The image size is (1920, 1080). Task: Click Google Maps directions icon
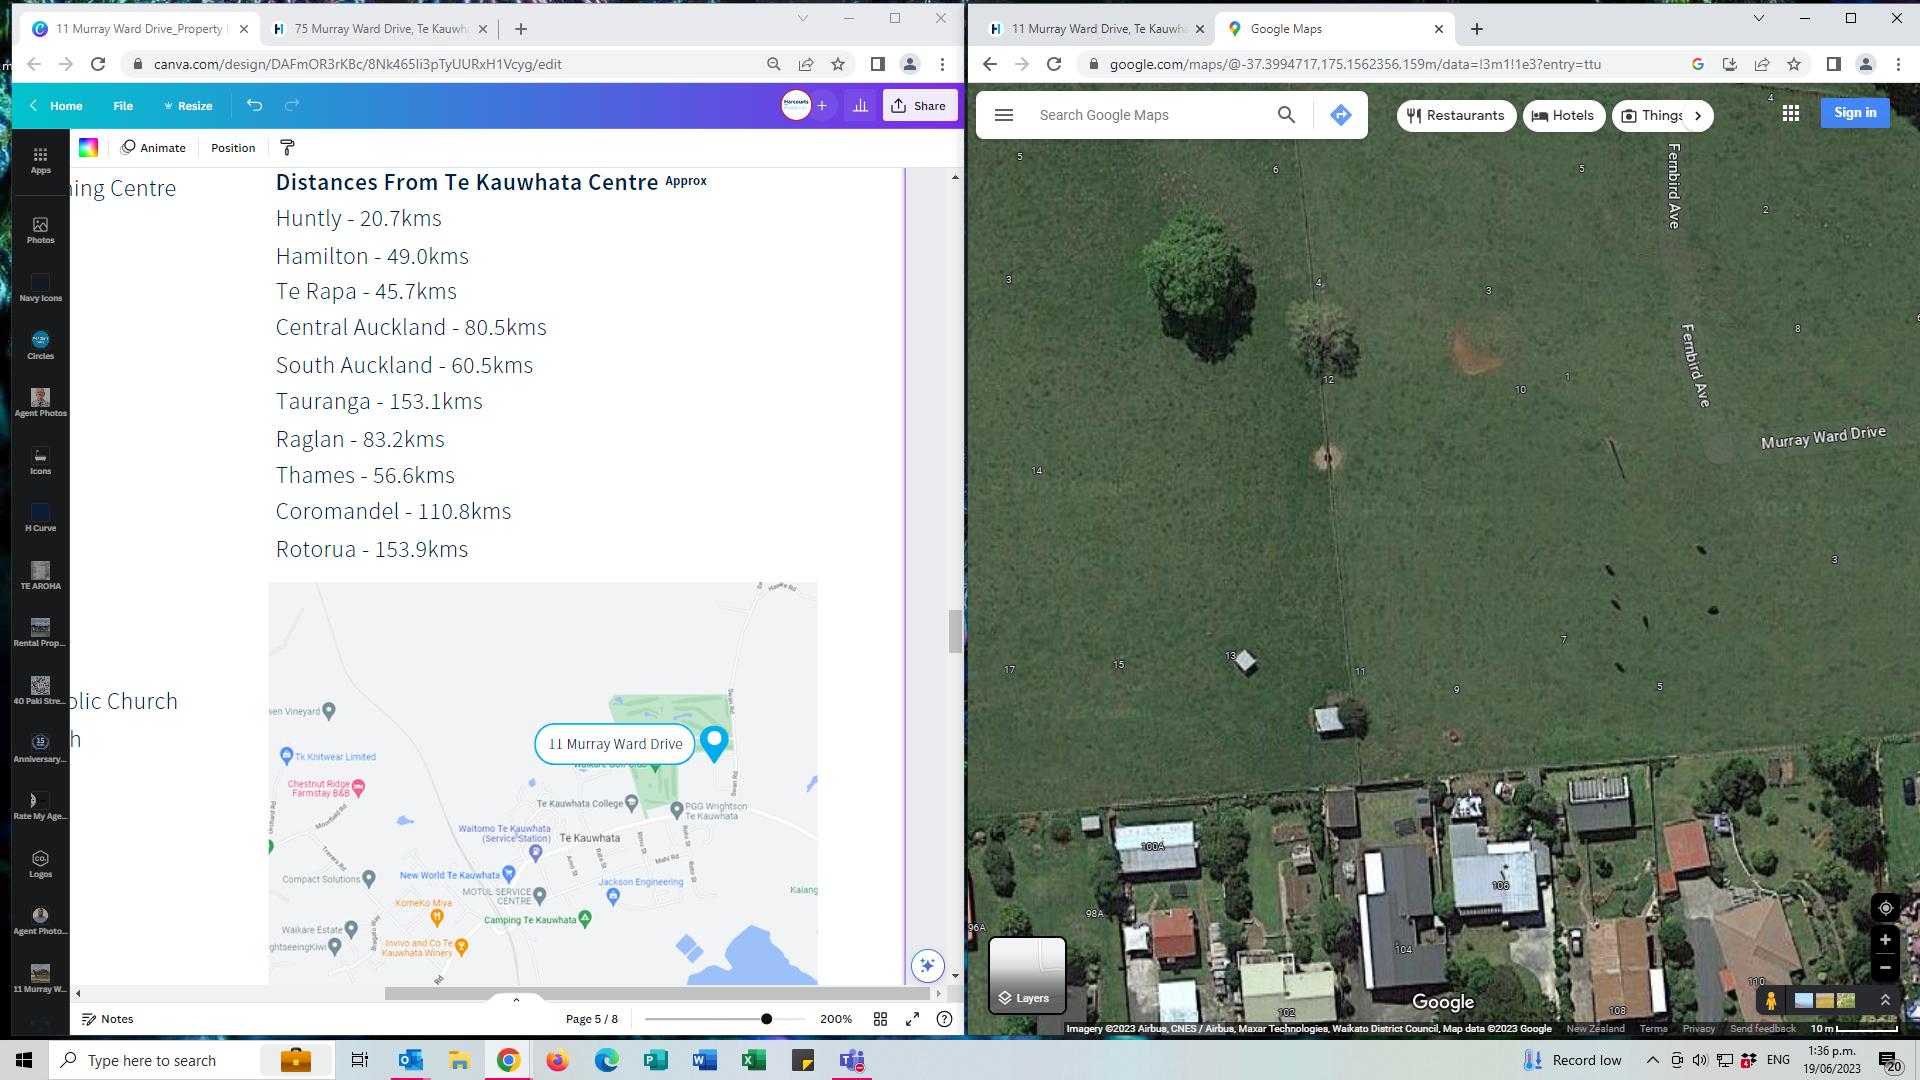[x=1341, y=115]
